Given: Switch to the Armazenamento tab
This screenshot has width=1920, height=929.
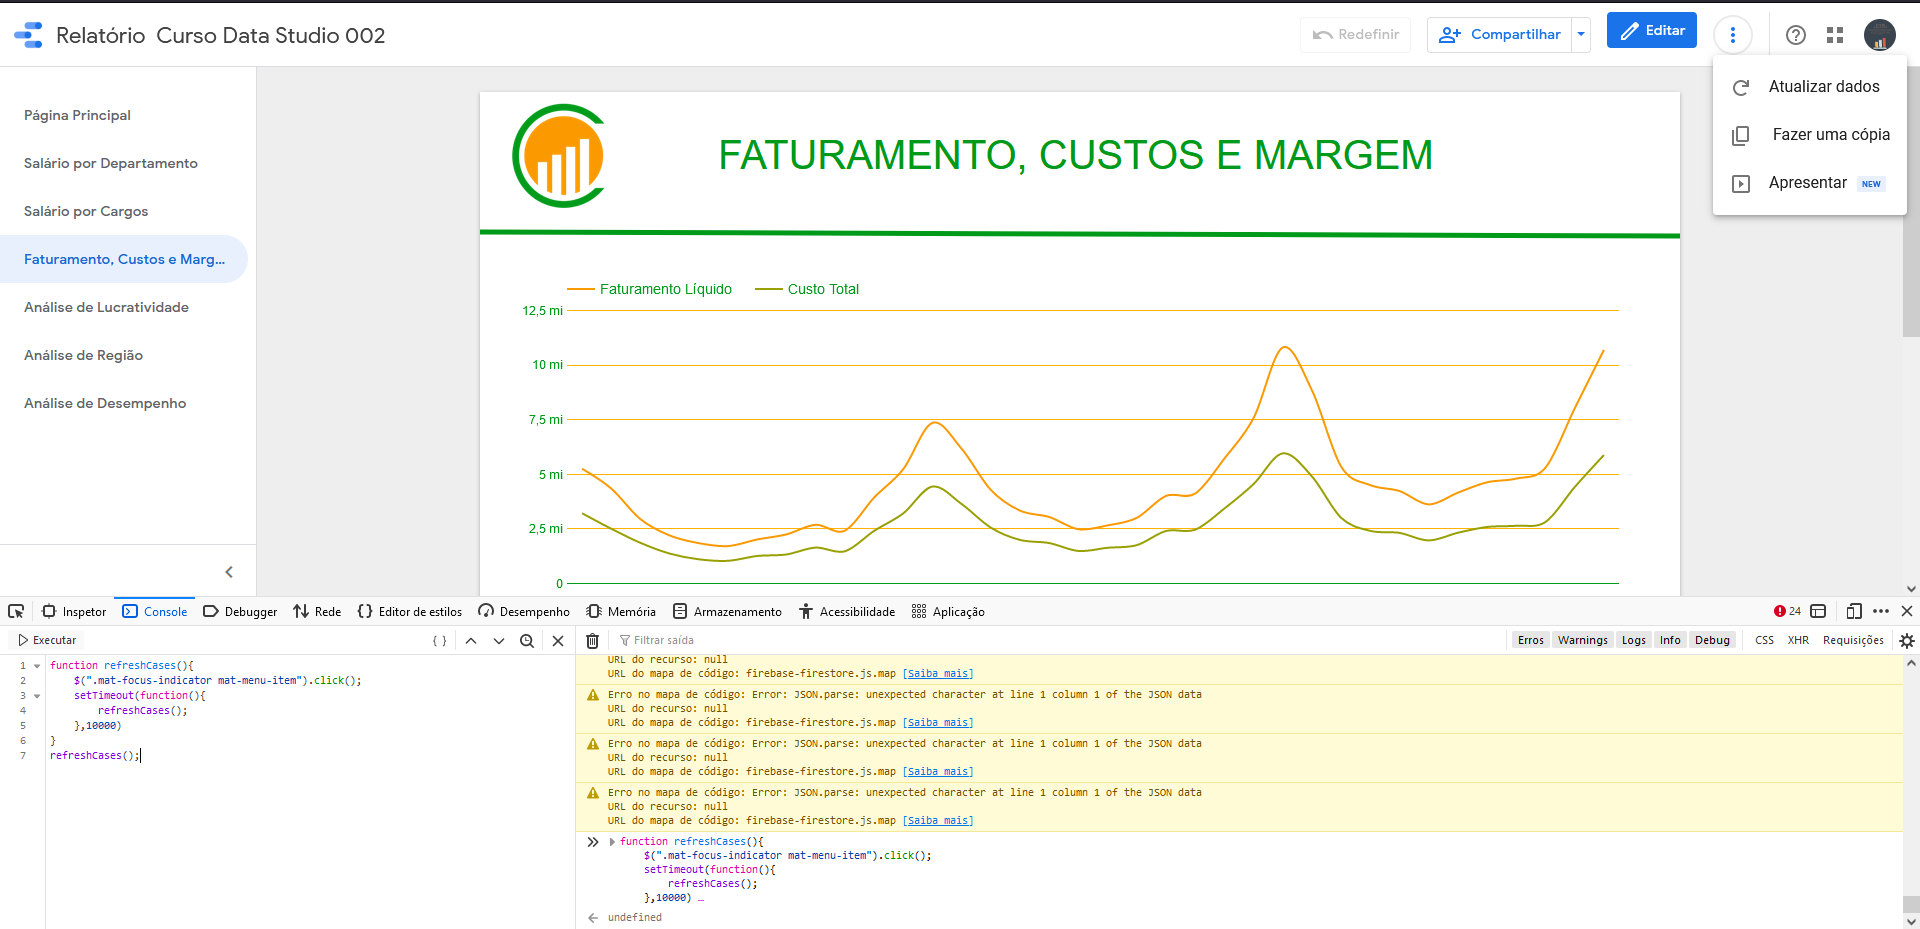Looking at the screenshot, I should pyautogui.click(x=728, y=611).
